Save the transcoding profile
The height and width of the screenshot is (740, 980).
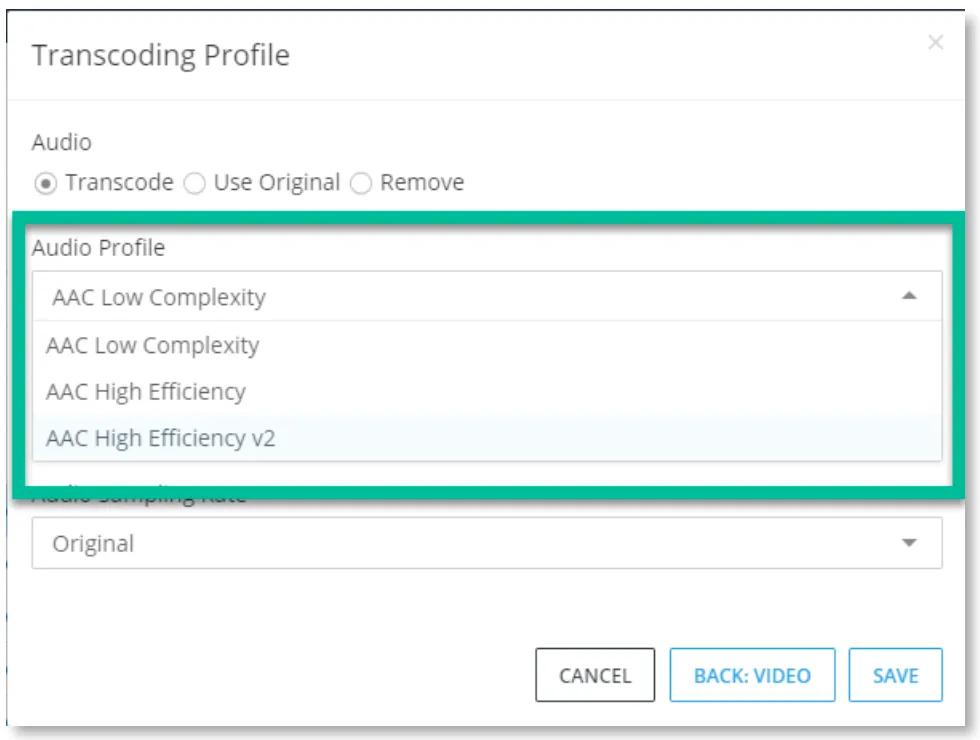pyautogui.click(x=895, y=675)
